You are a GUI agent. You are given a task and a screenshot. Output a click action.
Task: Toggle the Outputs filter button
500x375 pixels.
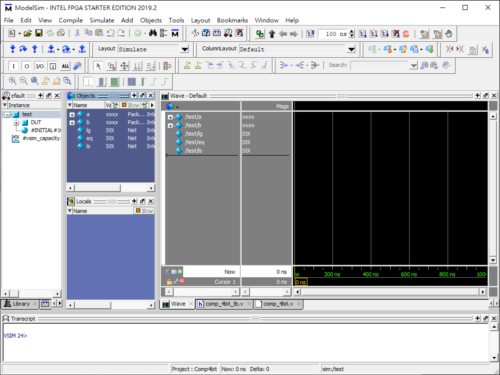pyautogui.click(x=27, y=66)
